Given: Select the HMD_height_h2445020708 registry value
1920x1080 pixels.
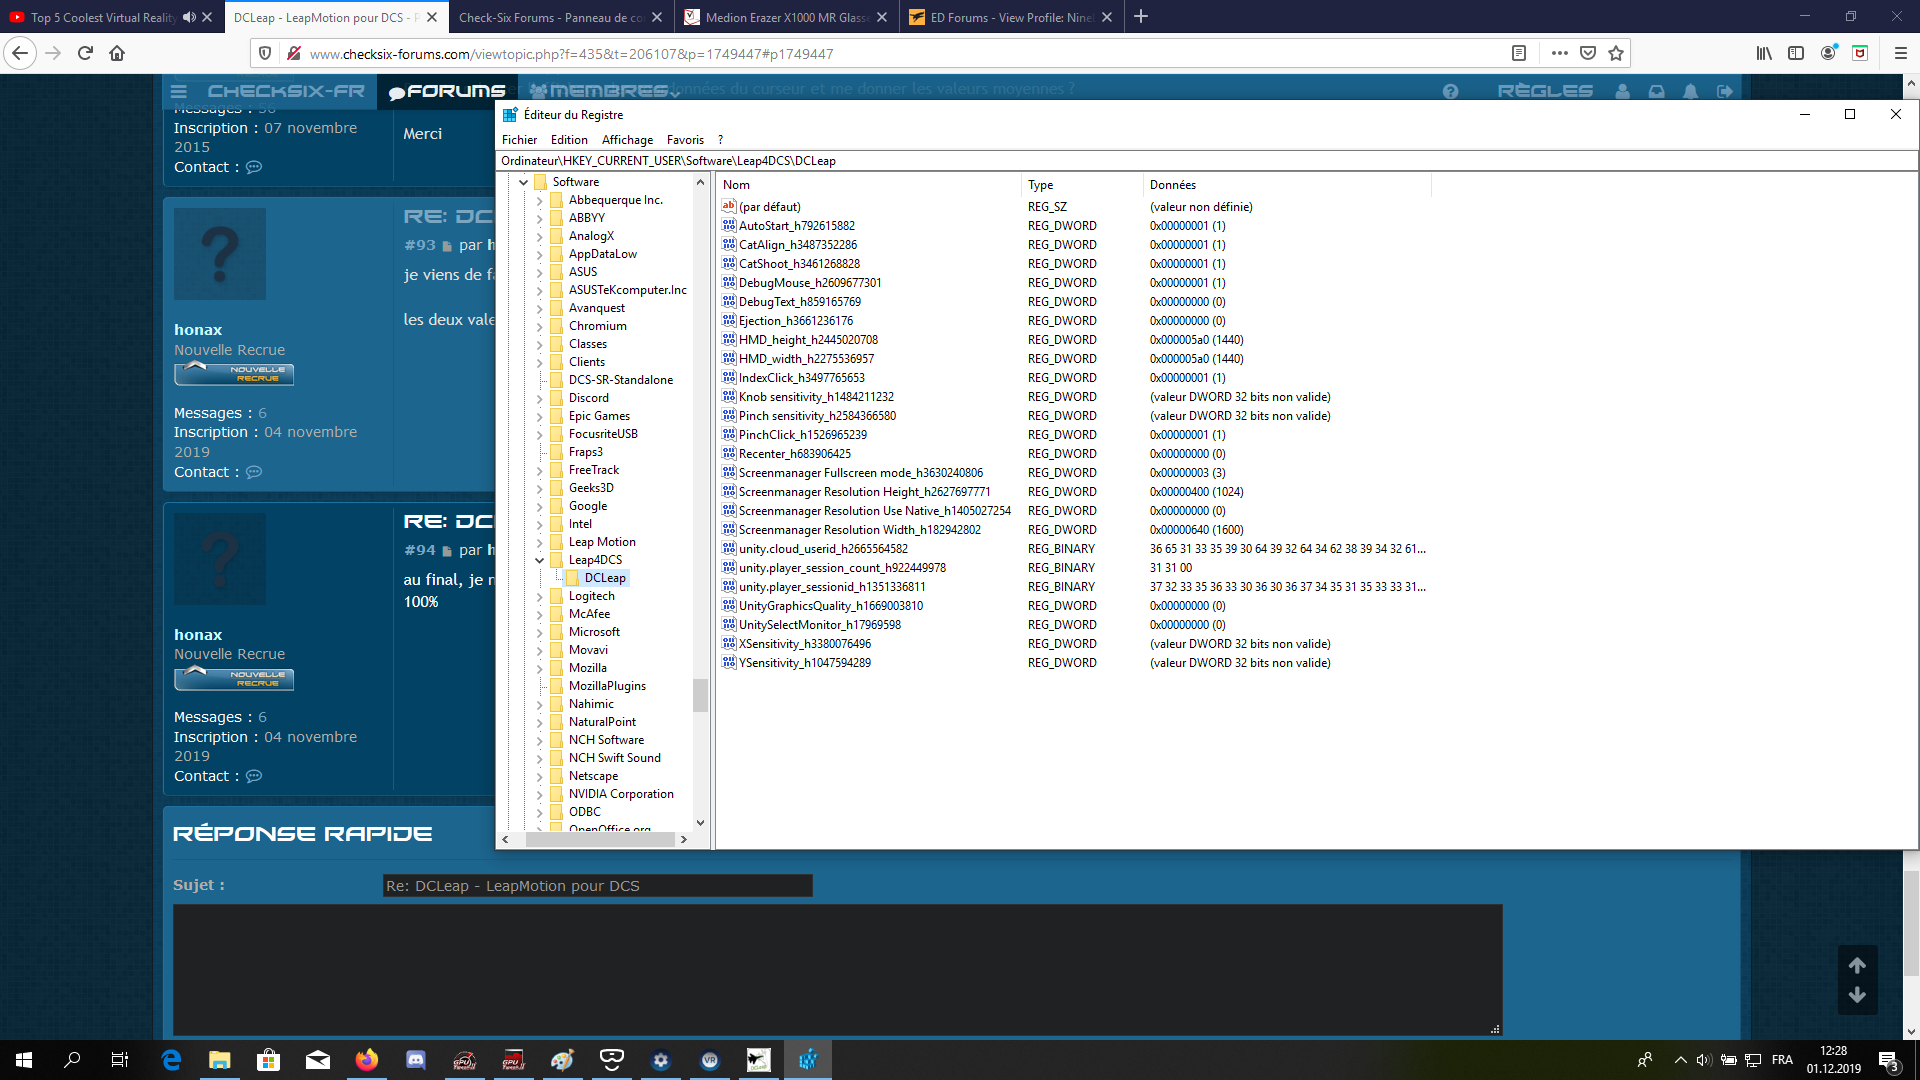Looking at the screenshot, I should point(808,340).
